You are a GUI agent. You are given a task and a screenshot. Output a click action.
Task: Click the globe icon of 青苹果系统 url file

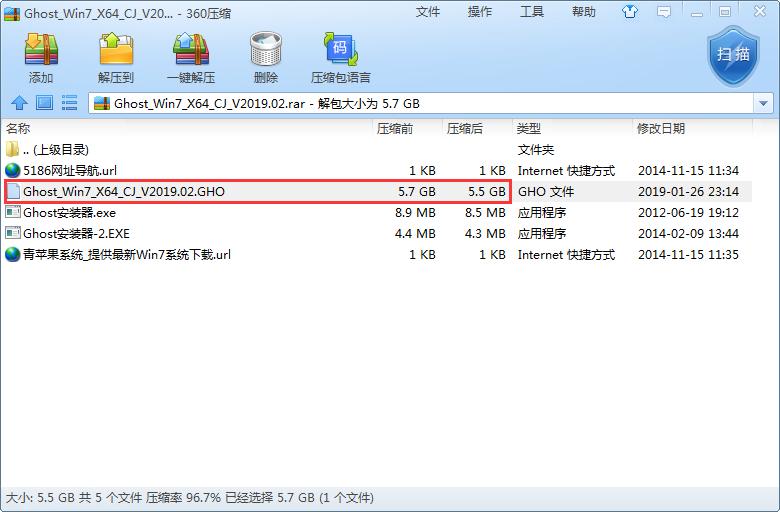(12, 254)
